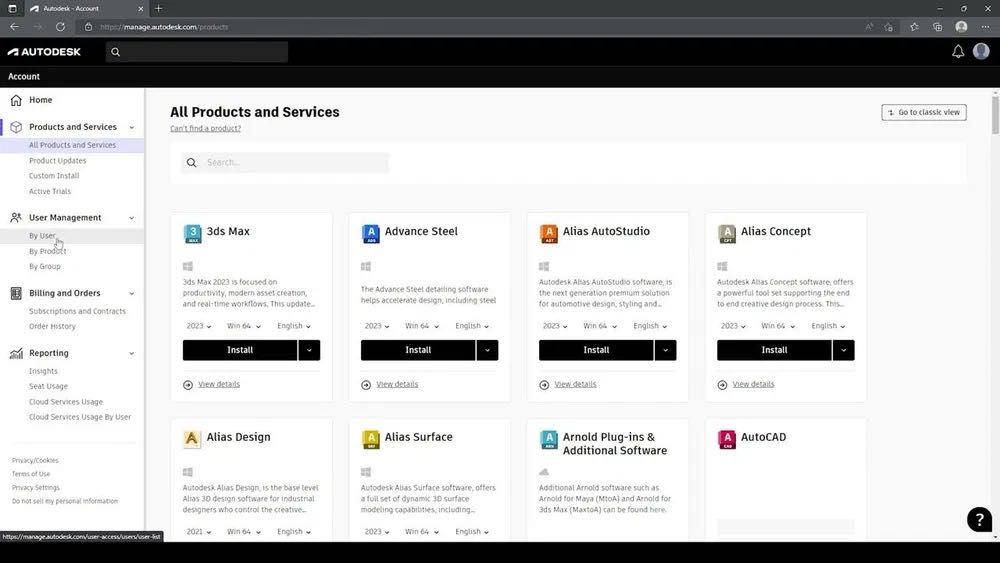This screenshot has width=1000, height=563.
Task: Click the Advance Steel product icon
Action: click(371, 234)
